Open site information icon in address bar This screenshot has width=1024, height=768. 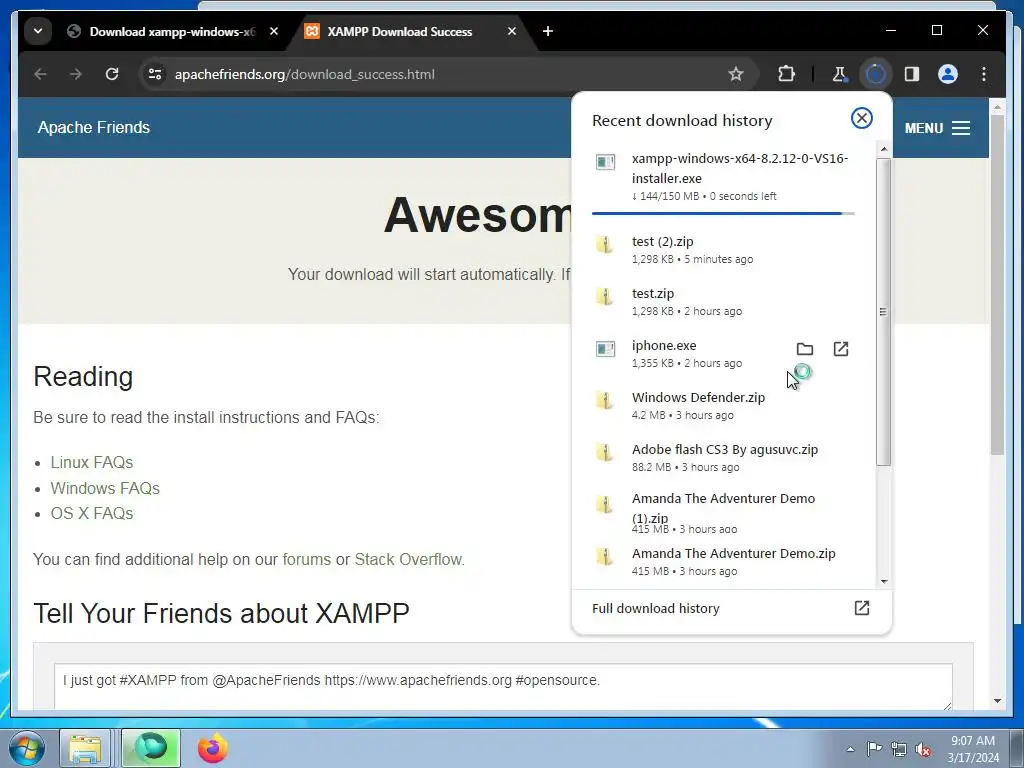pyautogui.click(x=155, y=74)
